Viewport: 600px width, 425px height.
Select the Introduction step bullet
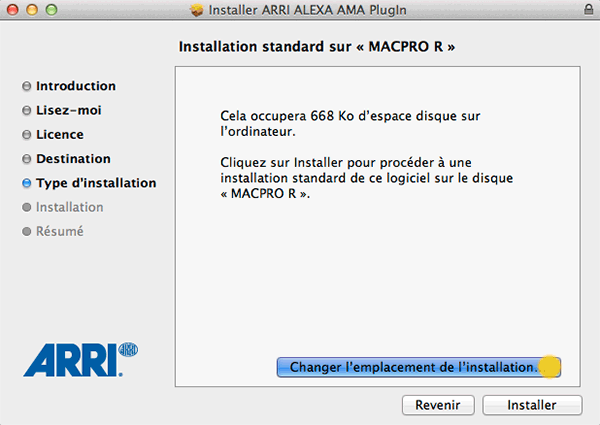(26, 86)
